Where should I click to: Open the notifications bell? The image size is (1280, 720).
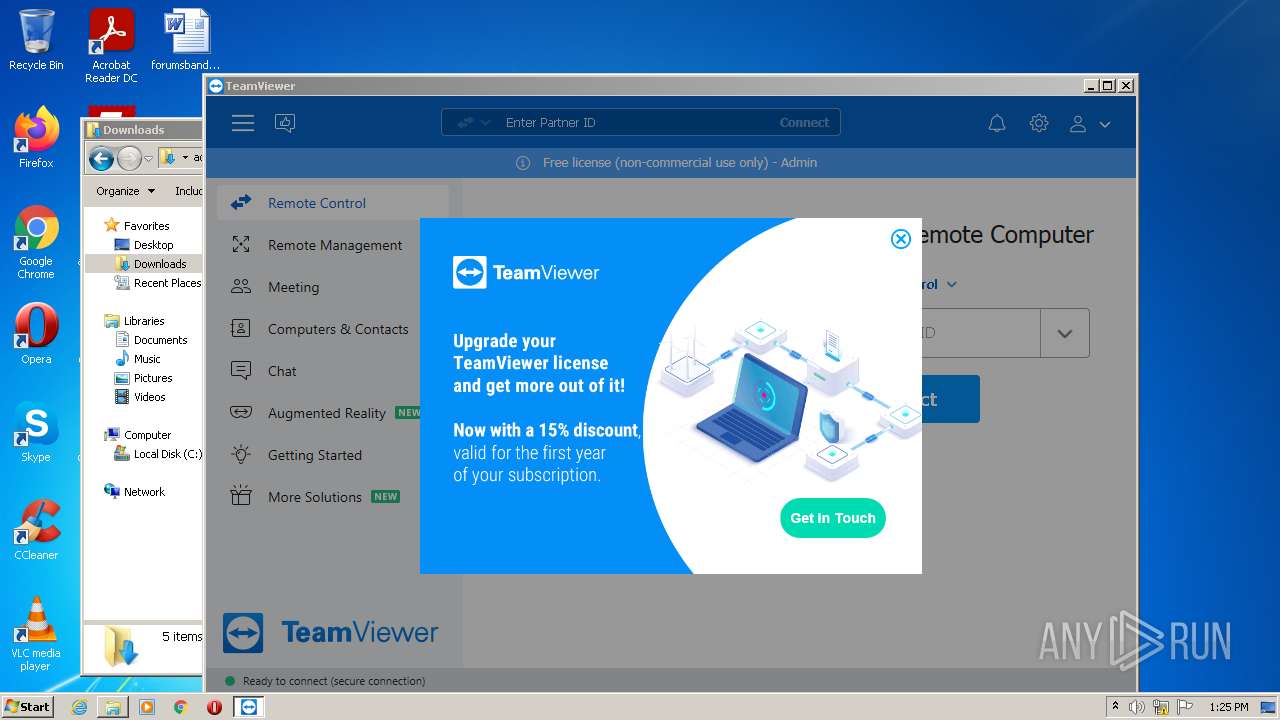(x=997, y=123)
